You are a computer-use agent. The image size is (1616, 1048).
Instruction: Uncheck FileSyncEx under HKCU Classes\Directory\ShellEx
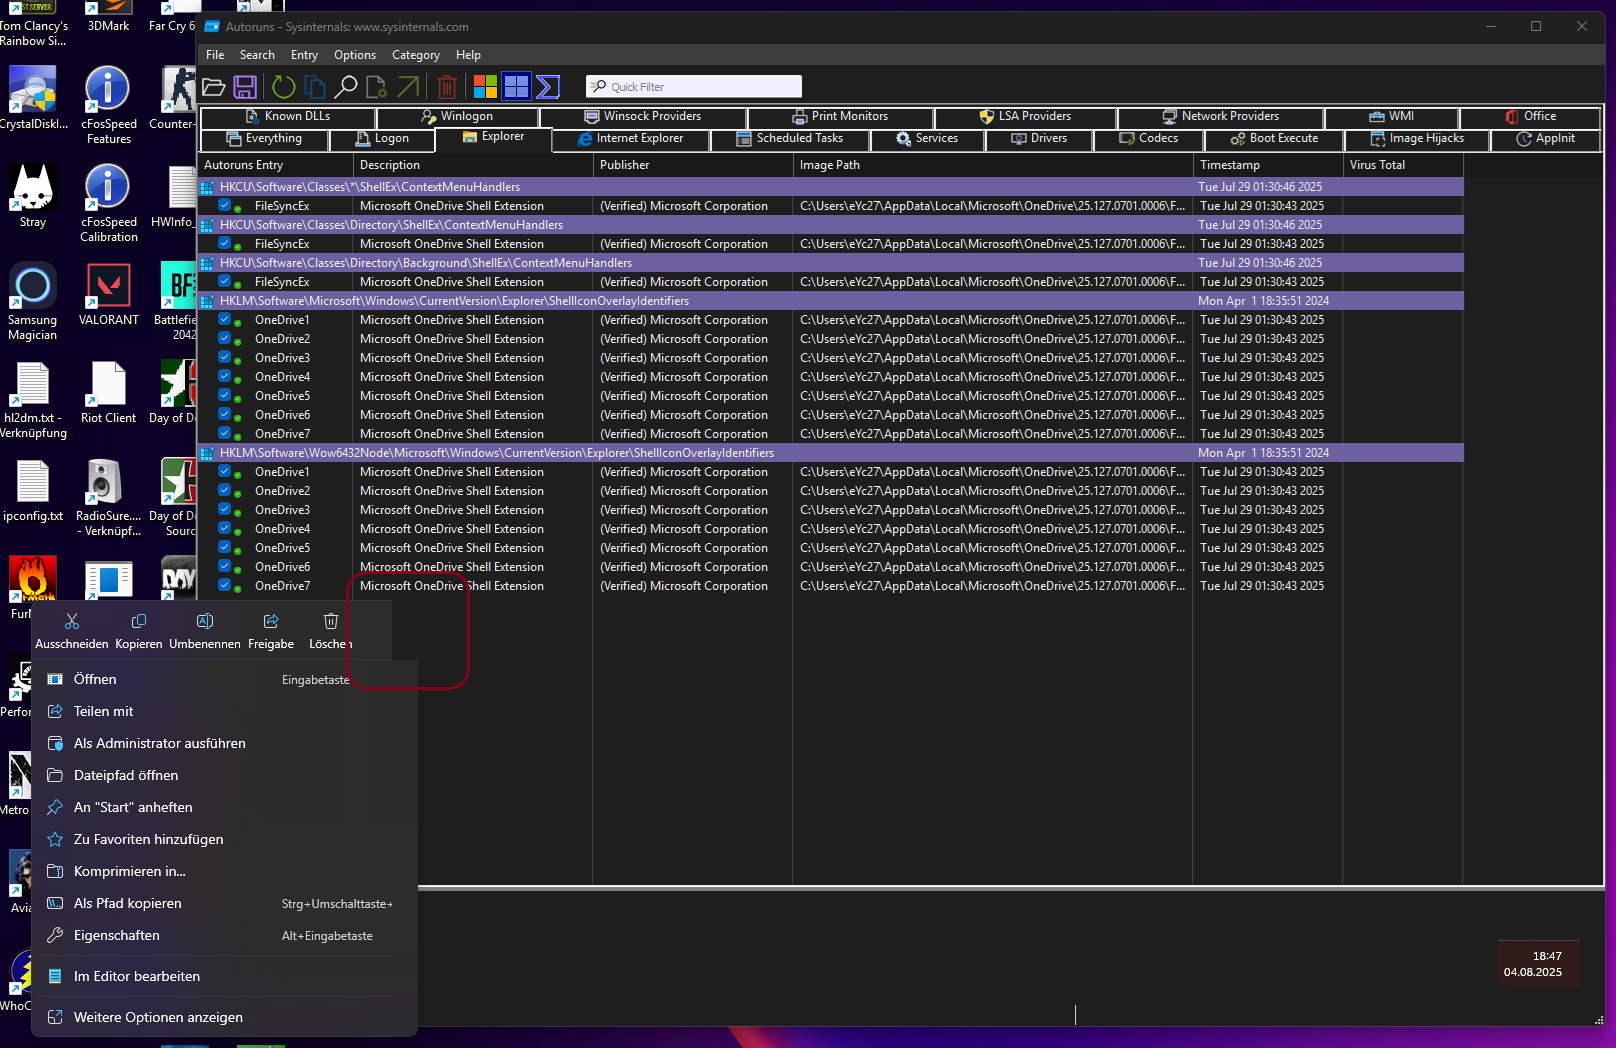(x=225, y=243)
